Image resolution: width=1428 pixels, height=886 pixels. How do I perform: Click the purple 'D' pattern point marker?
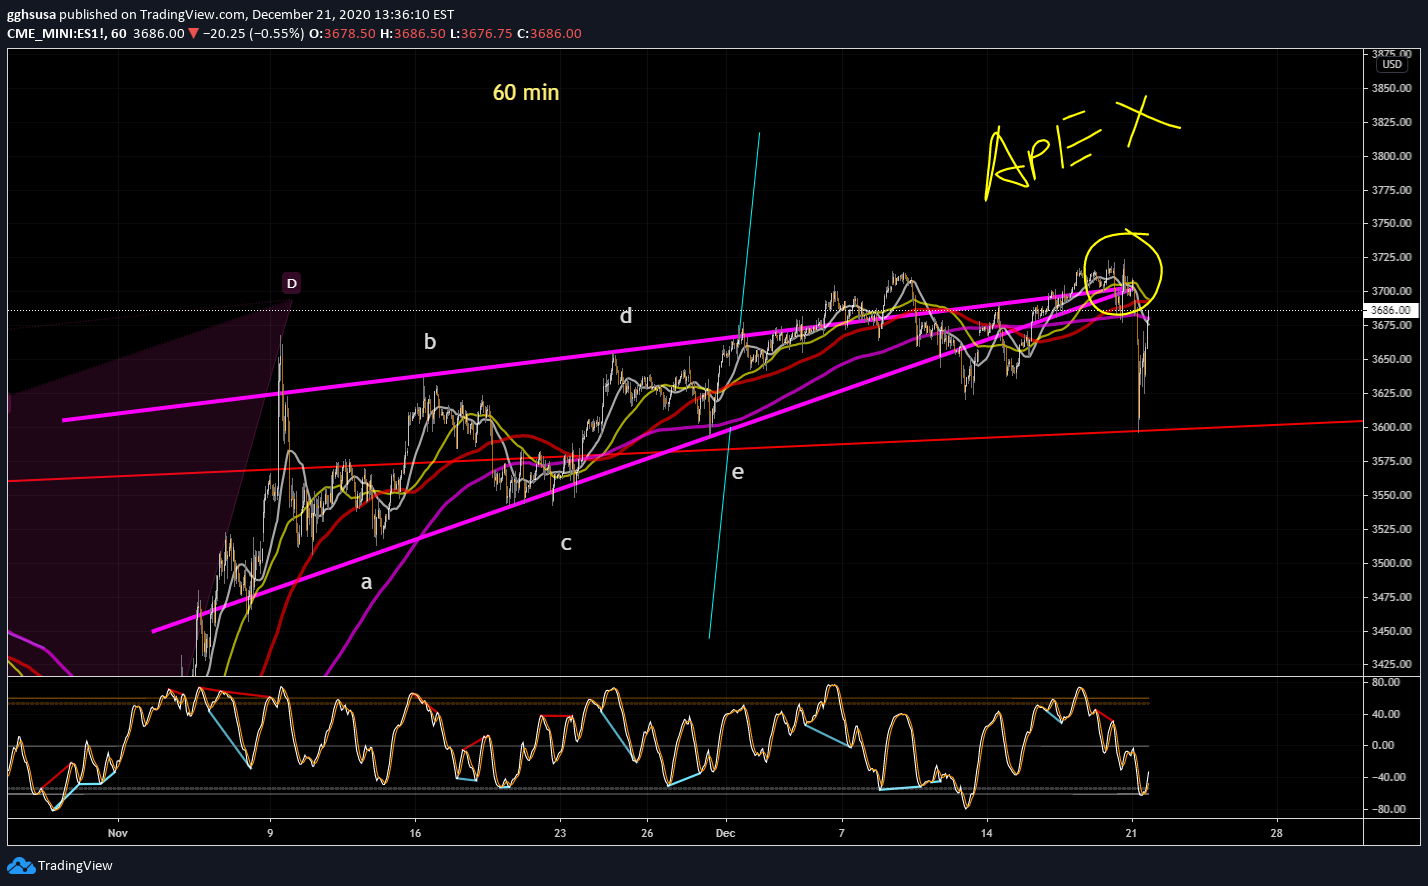291,284
